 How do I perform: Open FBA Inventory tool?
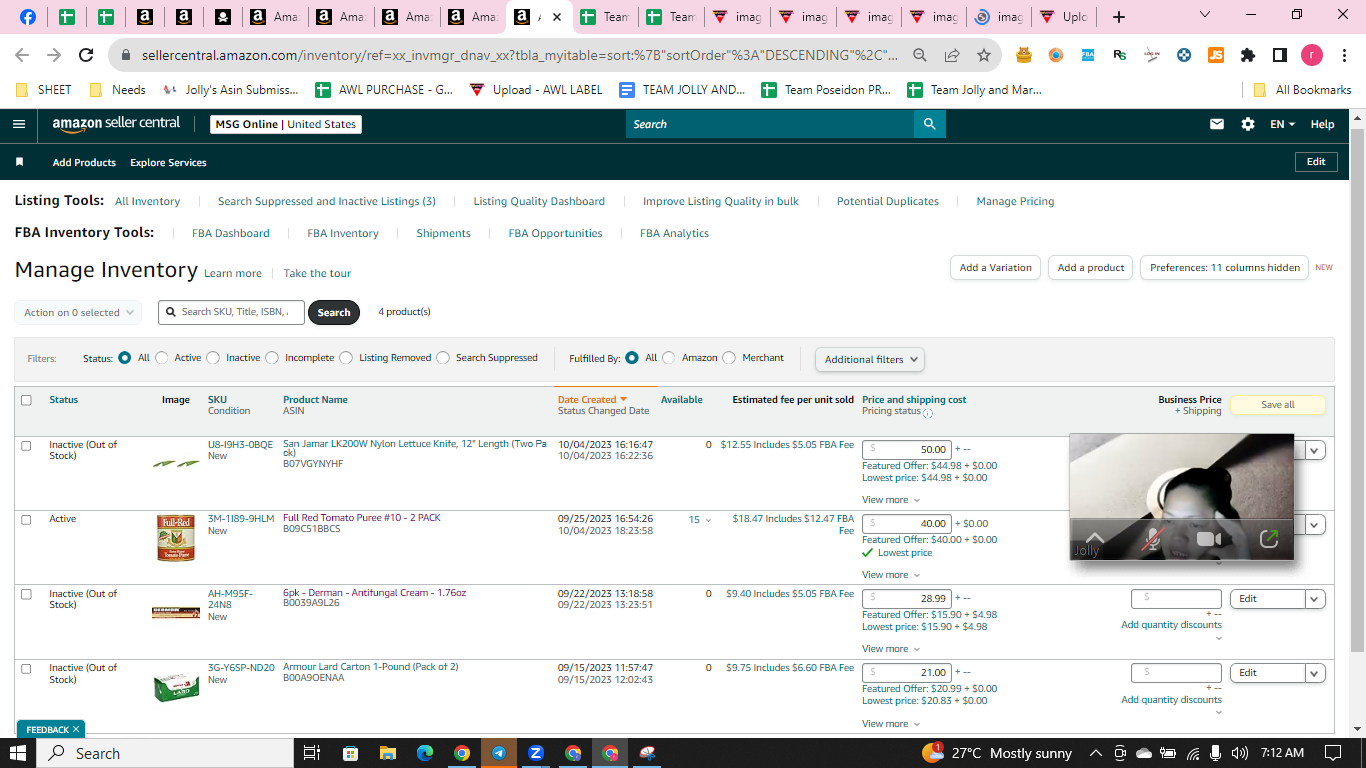point(343,233)
